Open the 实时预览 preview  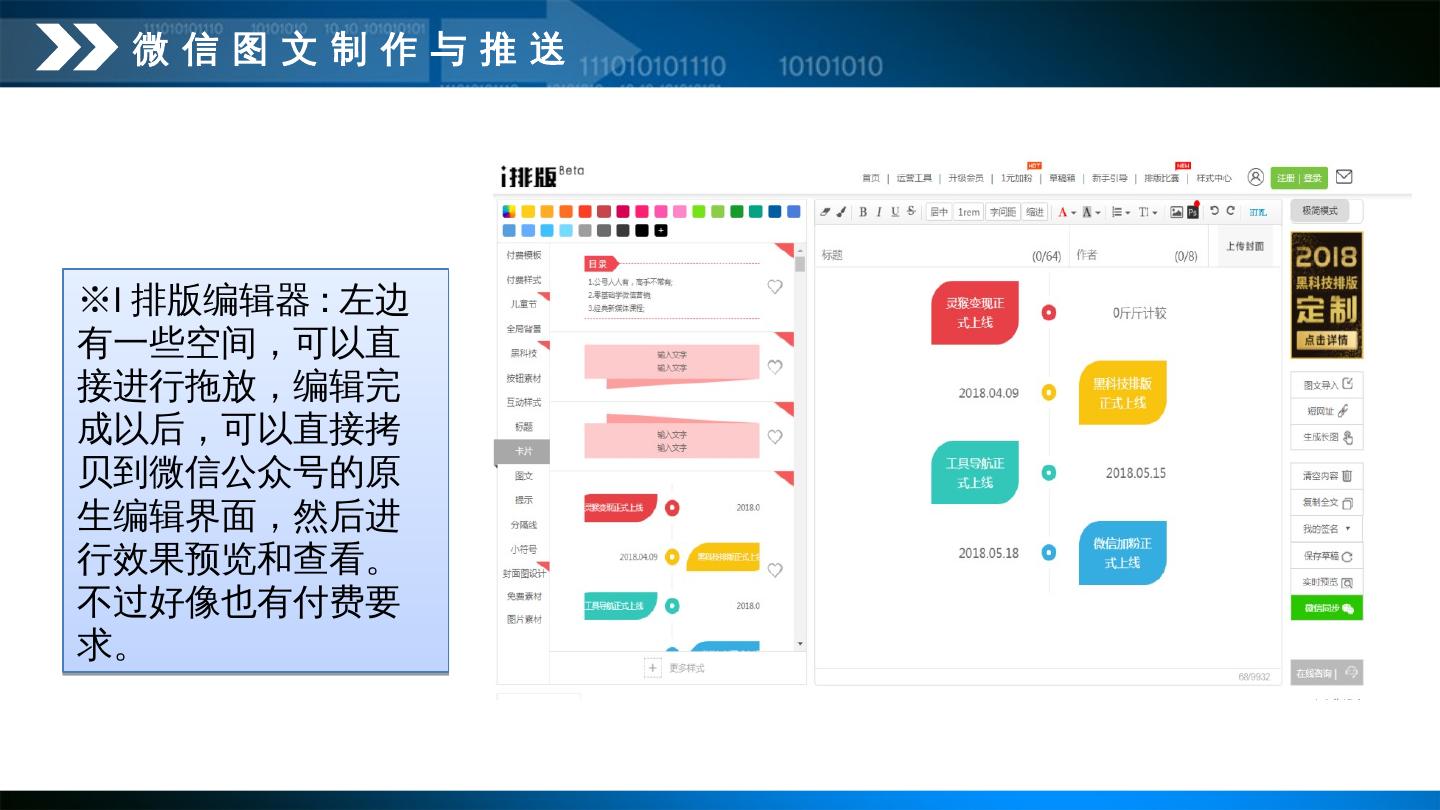(x=1326, y=582)
